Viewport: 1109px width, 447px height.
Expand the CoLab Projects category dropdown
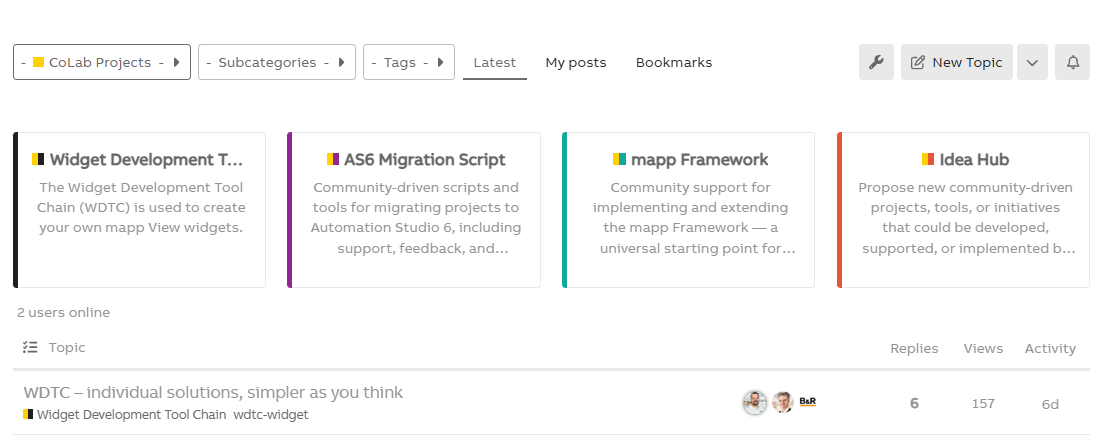(x=102, y=62)
